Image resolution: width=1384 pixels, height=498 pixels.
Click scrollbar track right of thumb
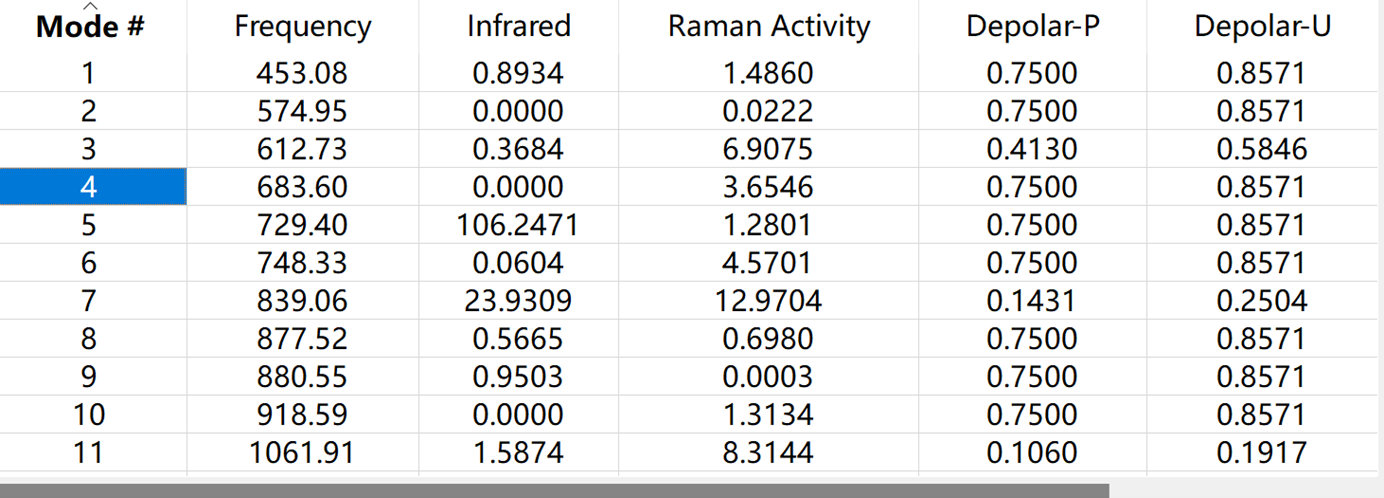(x=1246, y=491)
